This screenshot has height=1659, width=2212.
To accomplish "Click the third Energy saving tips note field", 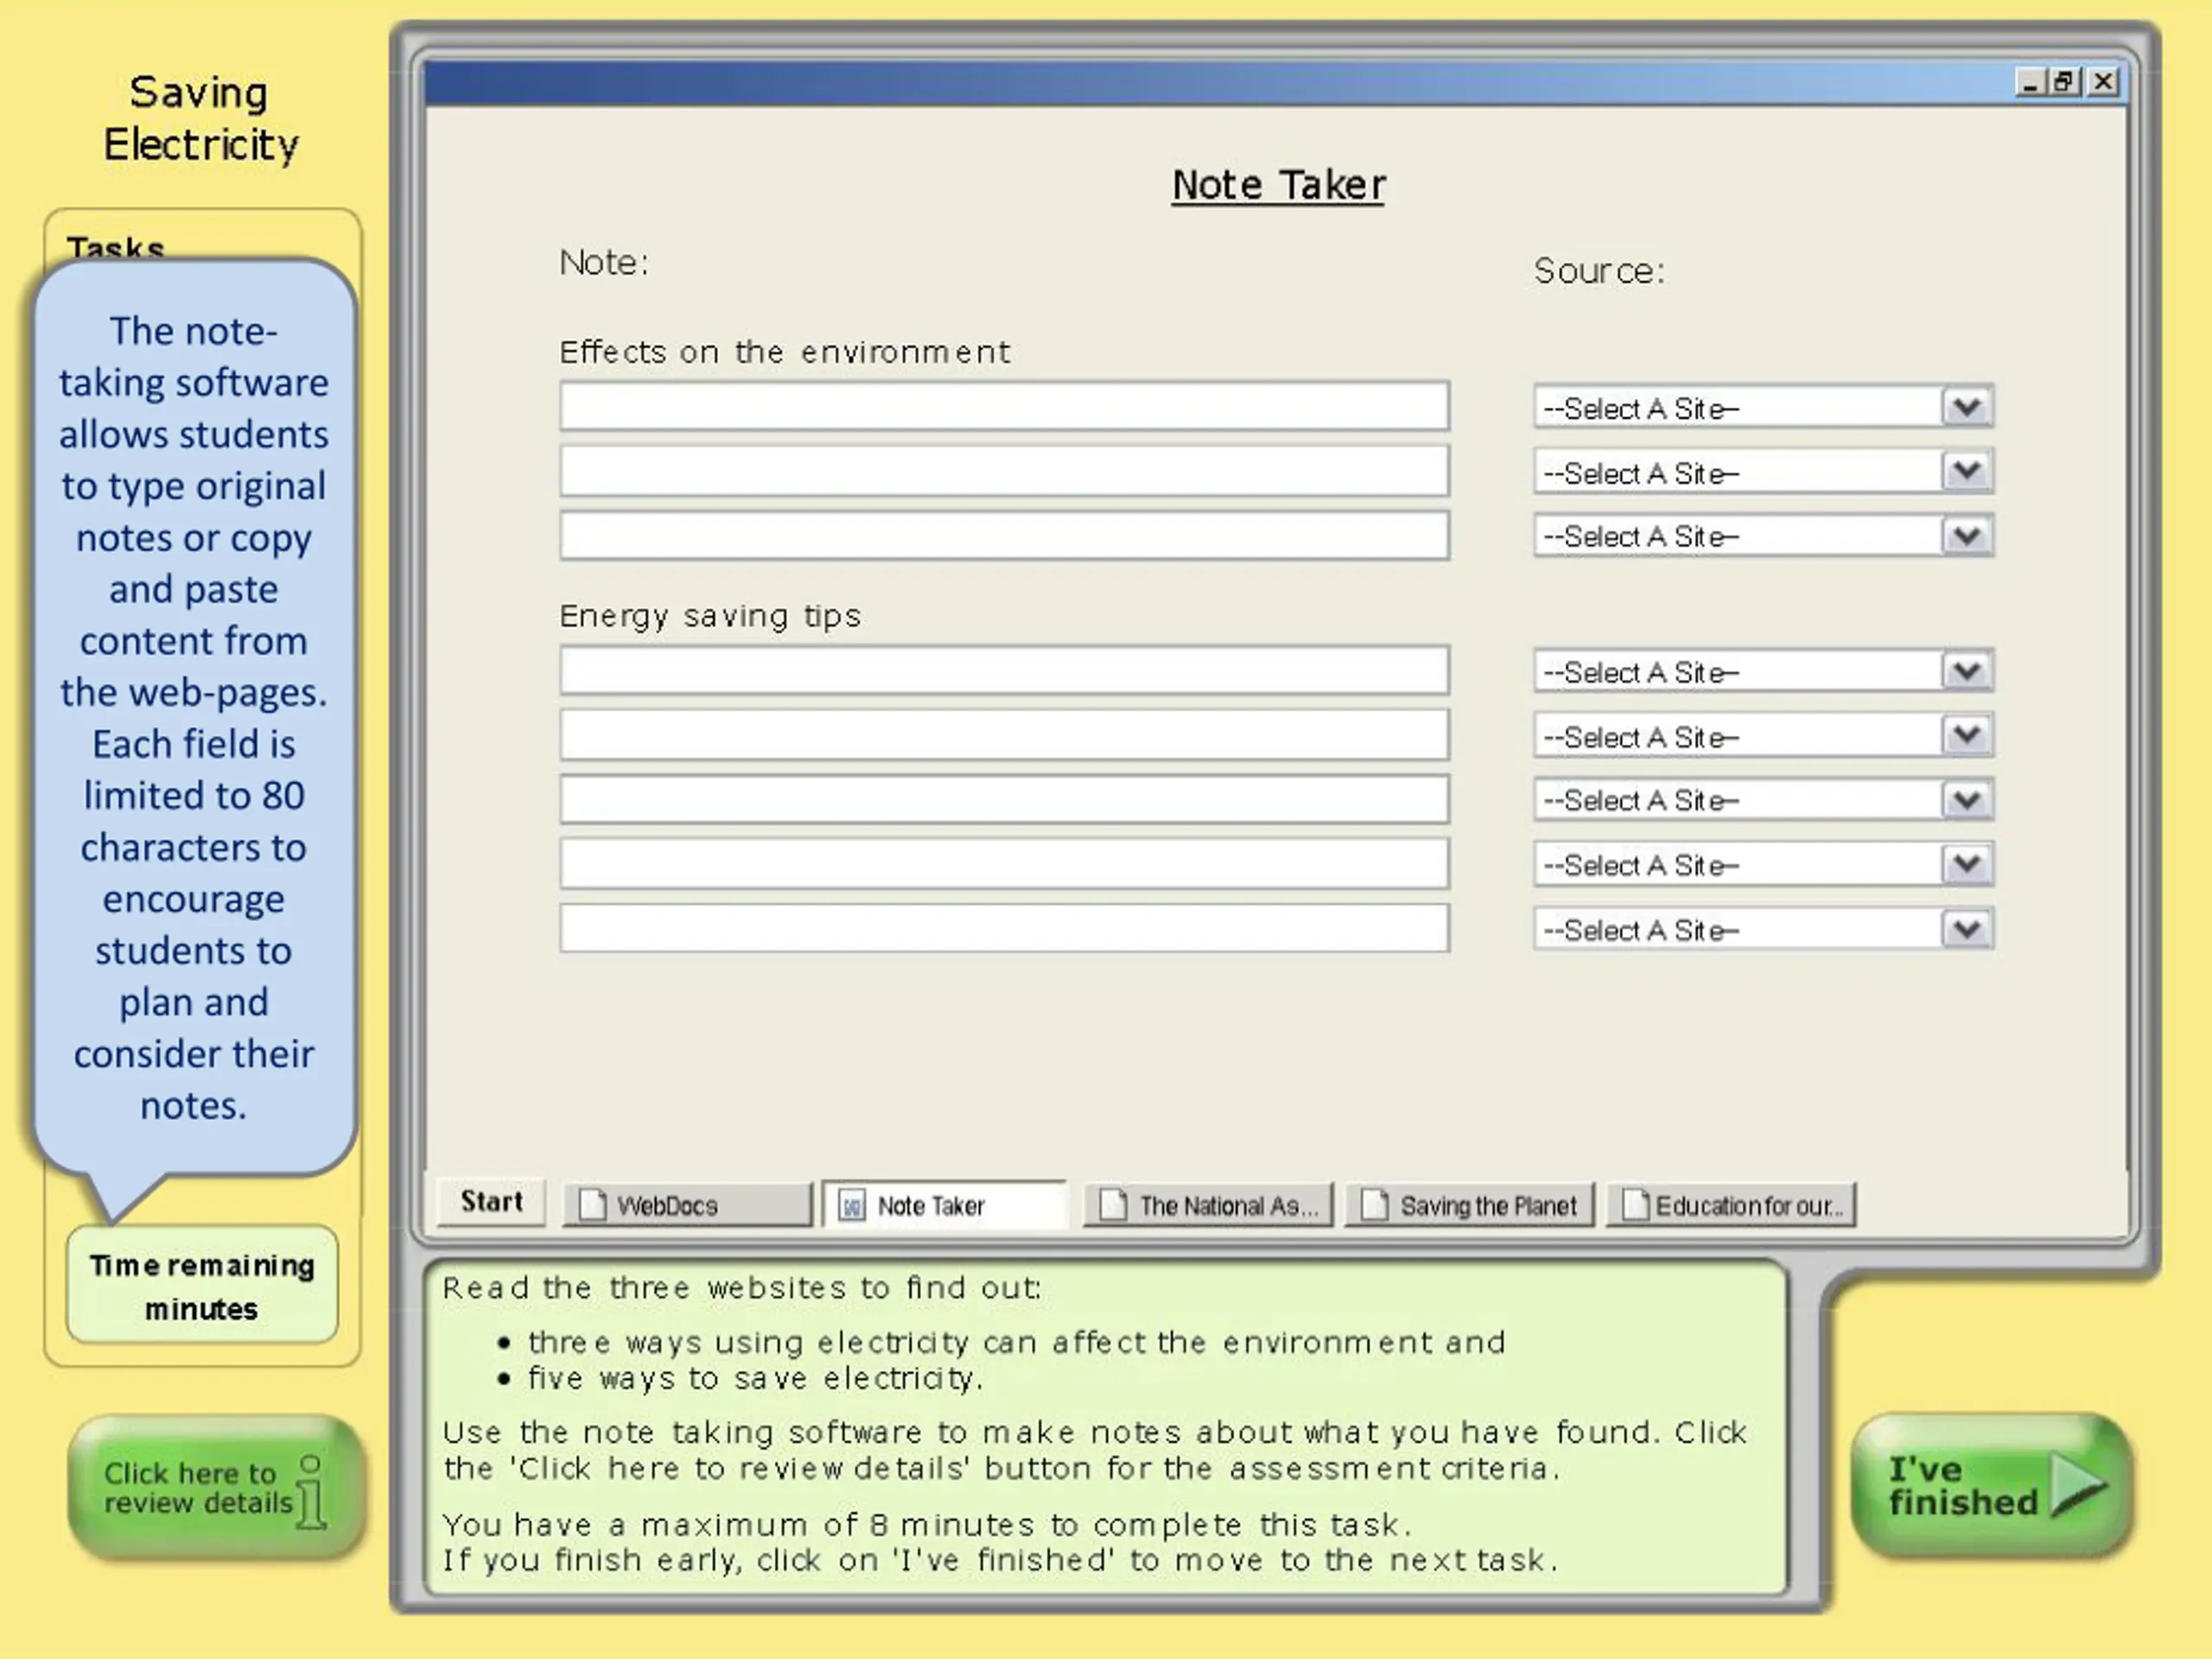I will point(1004,799).
